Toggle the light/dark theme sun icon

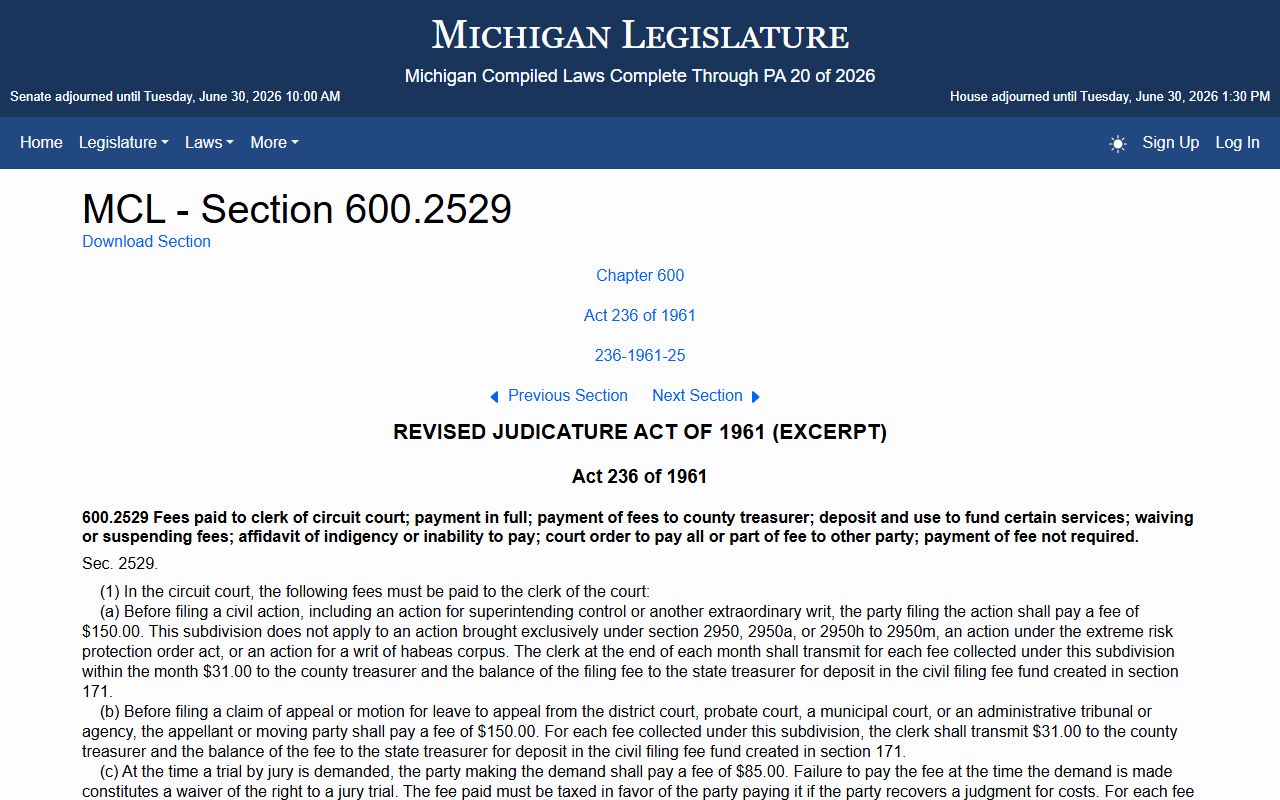coord(1117,143)
